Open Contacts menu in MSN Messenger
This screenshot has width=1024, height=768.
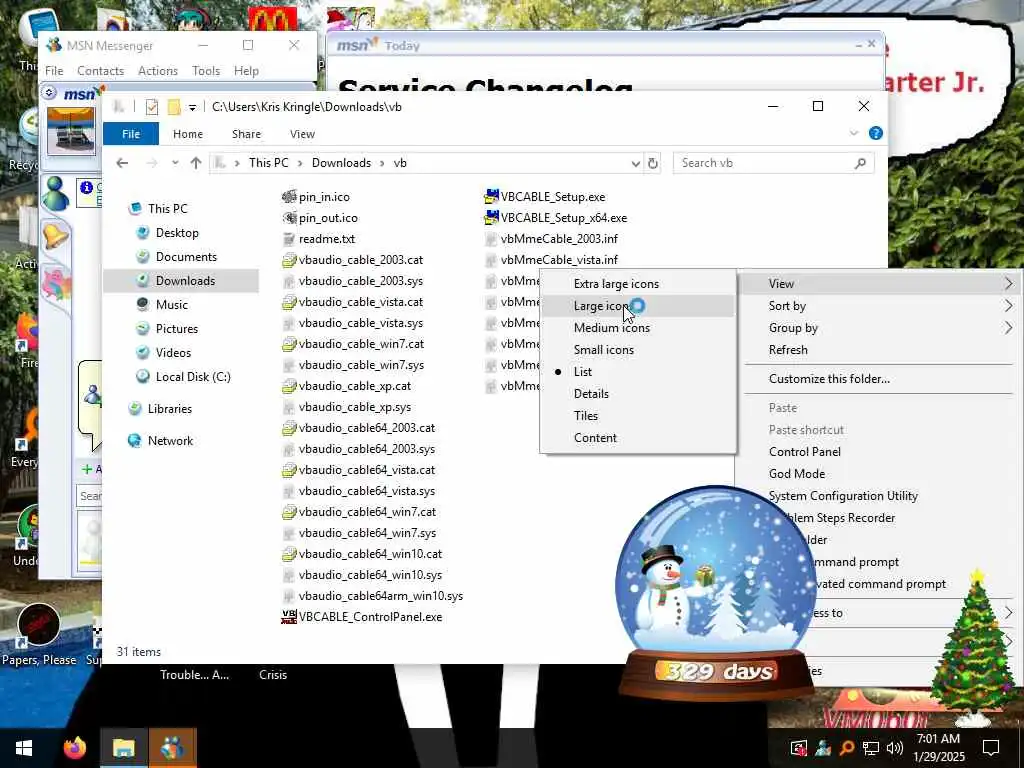[x=101, y=71]
